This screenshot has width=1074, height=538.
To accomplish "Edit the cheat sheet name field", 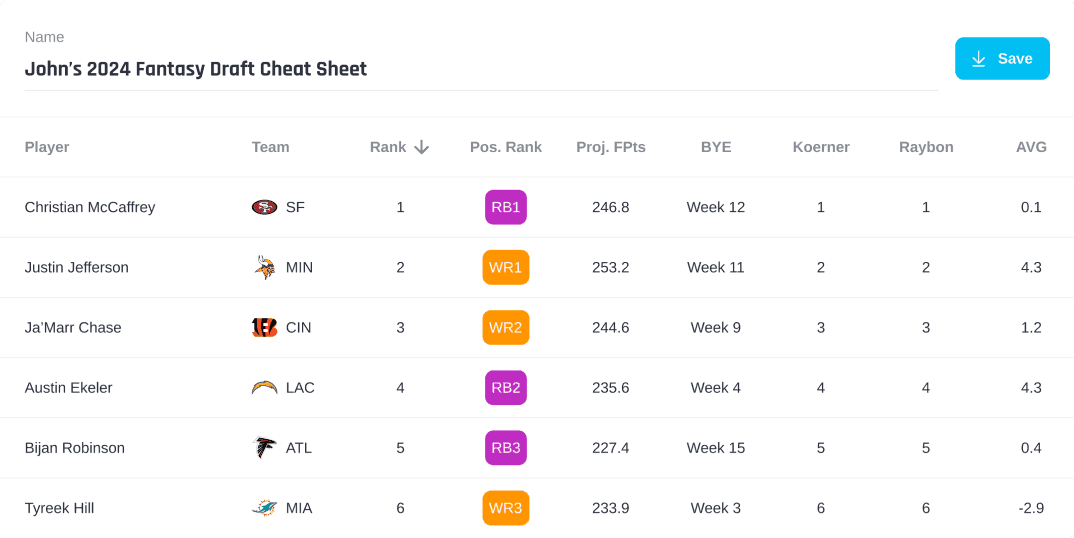I will pyautogui.click(x=480, y=69).
